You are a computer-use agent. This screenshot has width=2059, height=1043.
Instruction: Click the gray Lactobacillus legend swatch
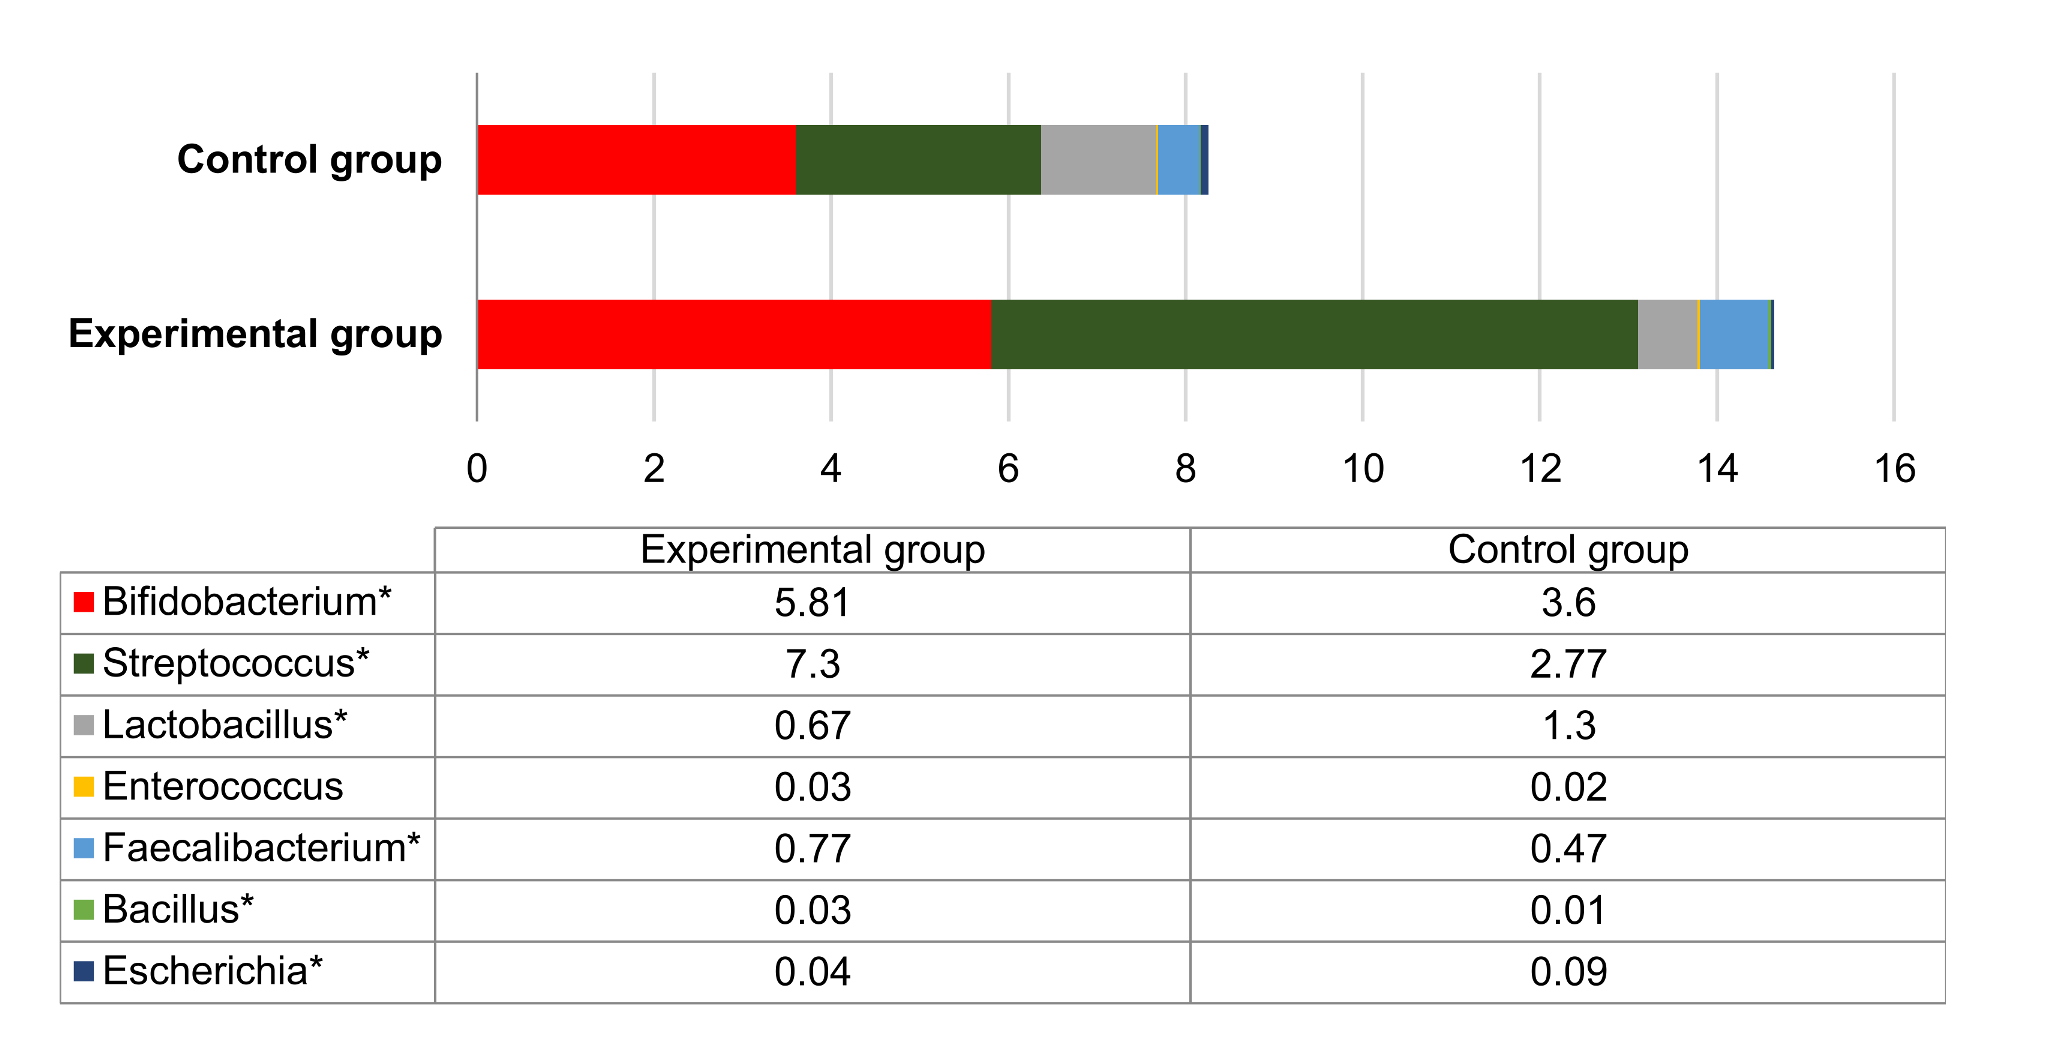pos(84,725)
